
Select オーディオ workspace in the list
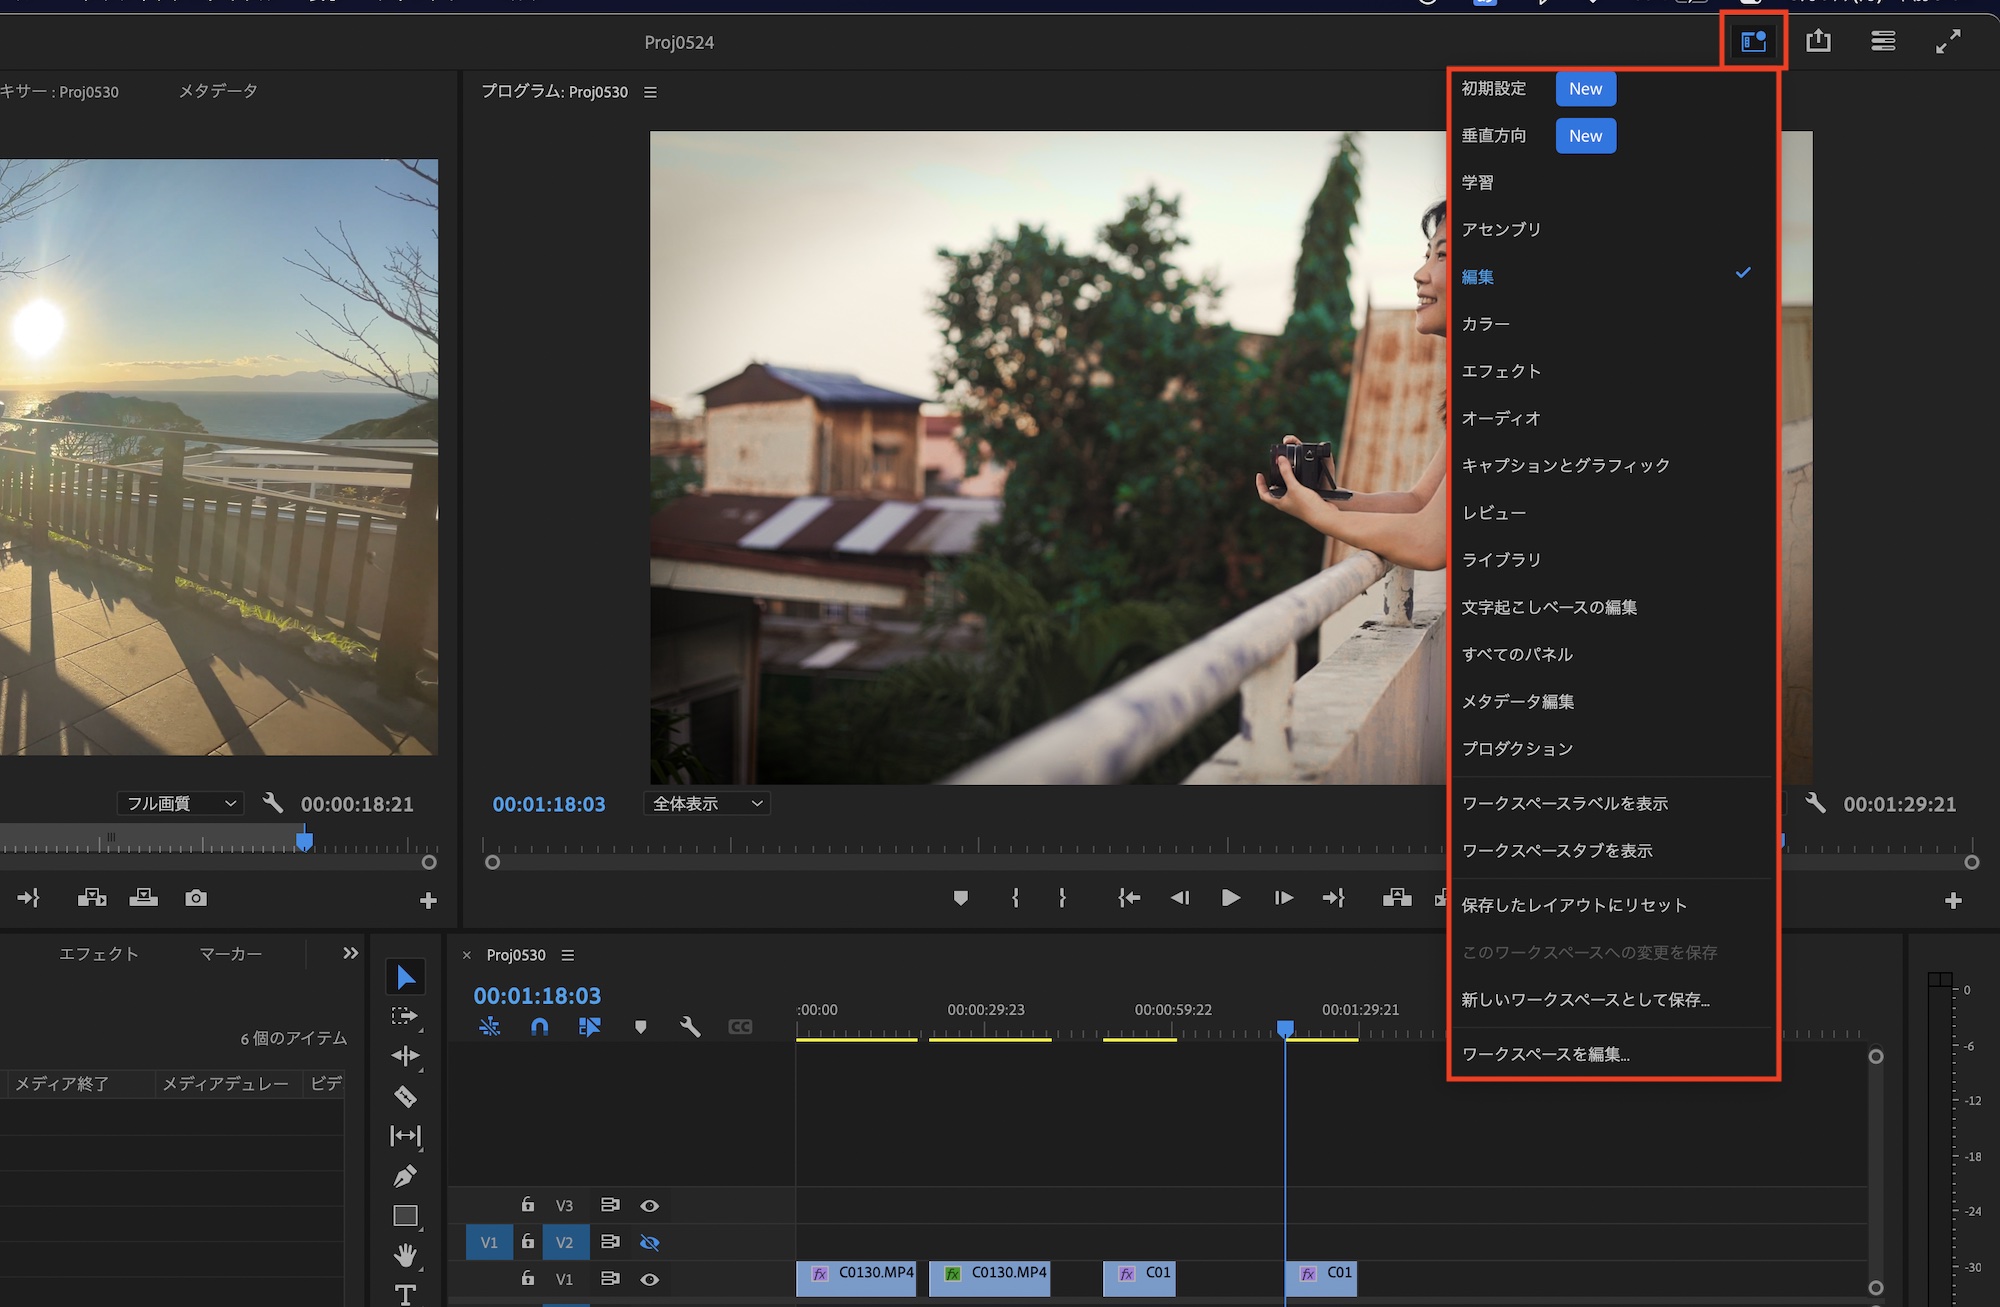1501,418
